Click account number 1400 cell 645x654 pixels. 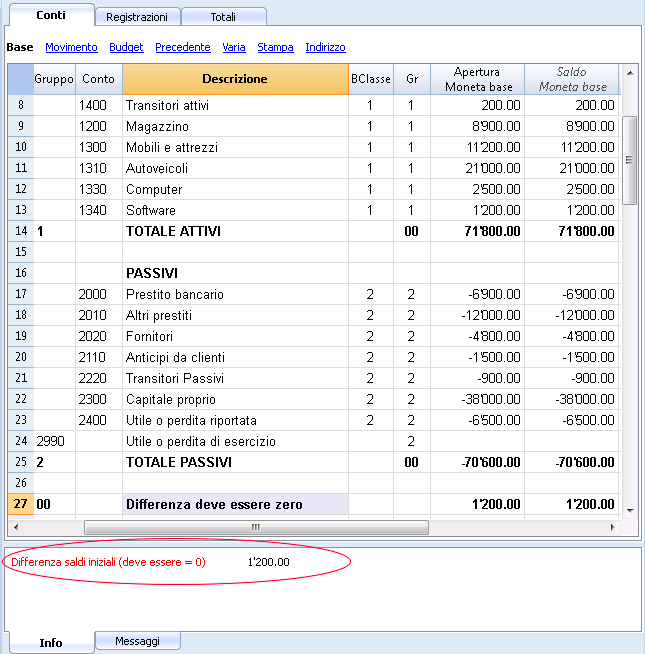pyautogui.click(x=98, y=105)
